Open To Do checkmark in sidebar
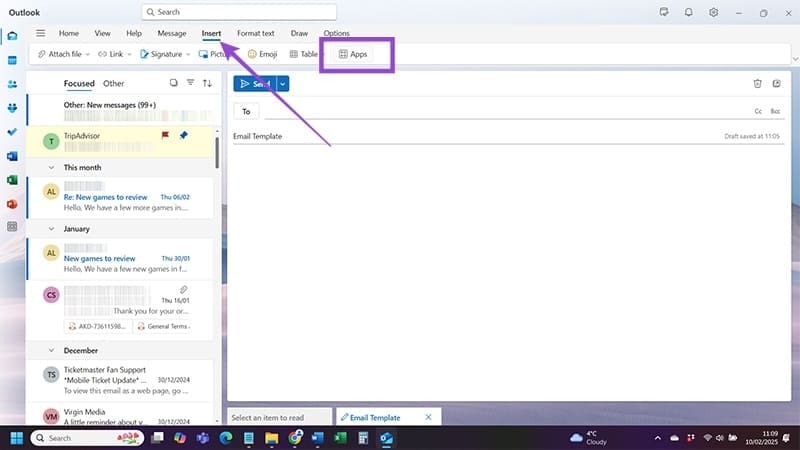800x450 pixels. click(12, 132)
